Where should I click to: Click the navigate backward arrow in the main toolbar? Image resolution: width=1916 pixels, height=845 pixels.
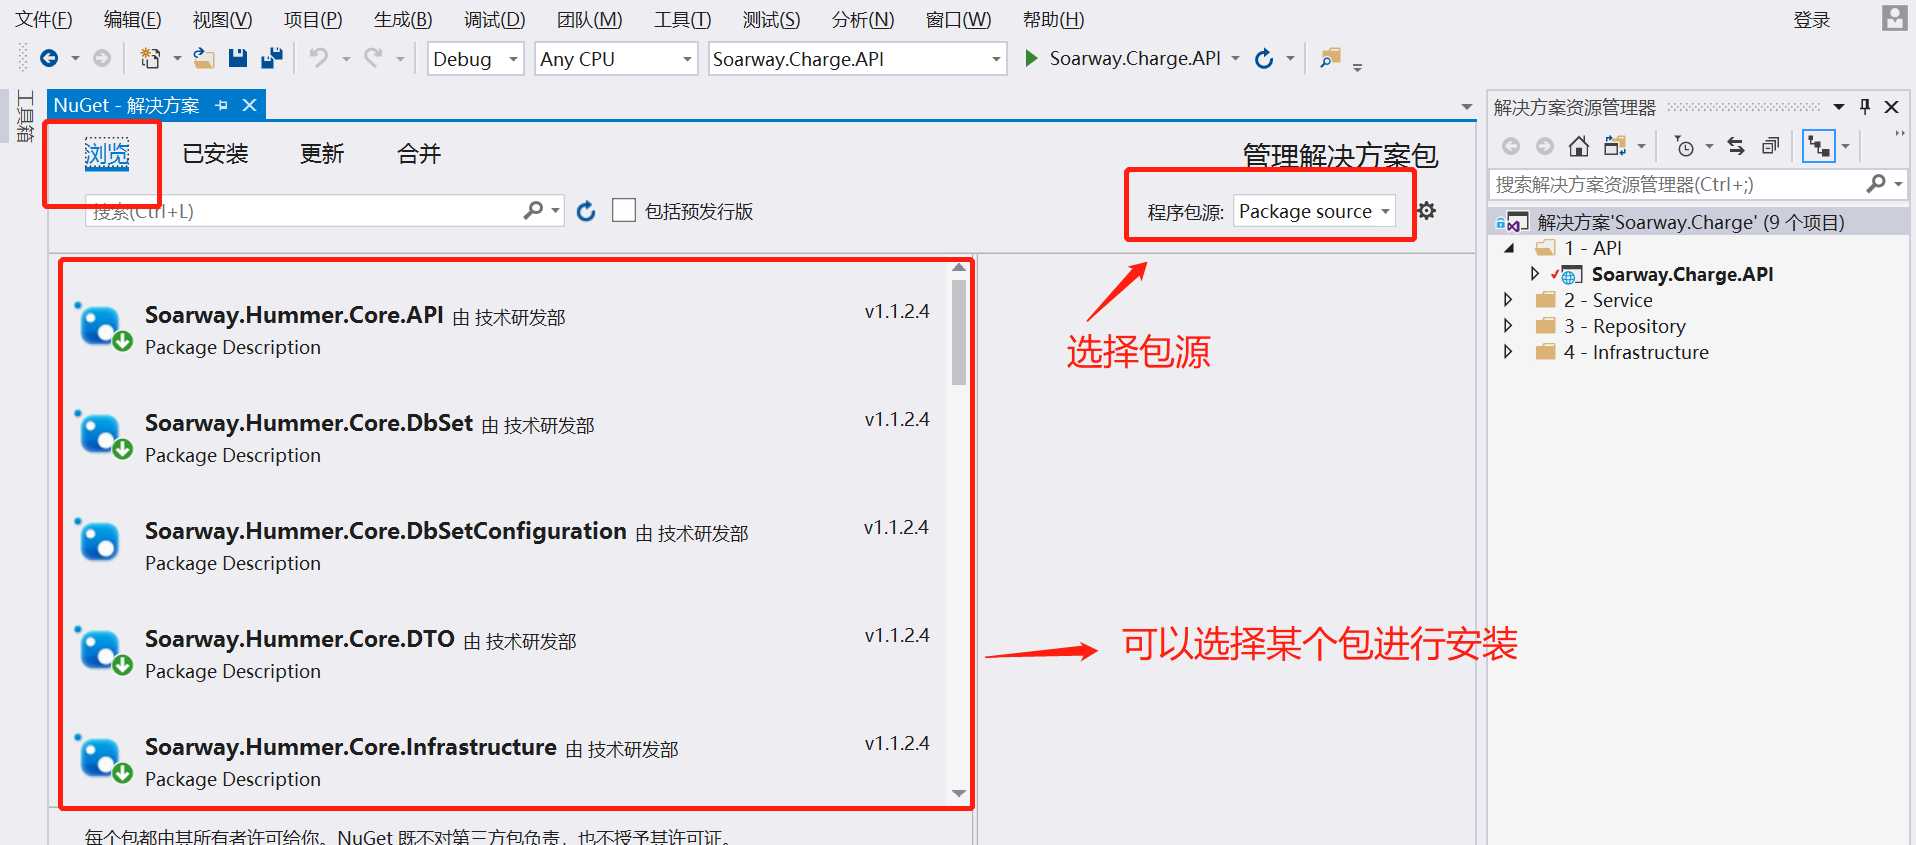click(48, 58)
